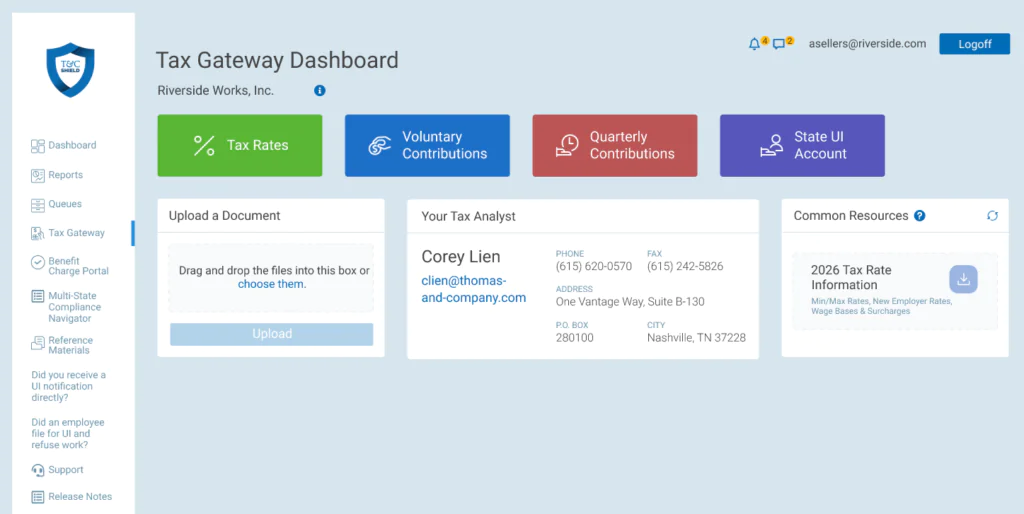Refresh Common Resources with the reload icon

tap(993, 216)
